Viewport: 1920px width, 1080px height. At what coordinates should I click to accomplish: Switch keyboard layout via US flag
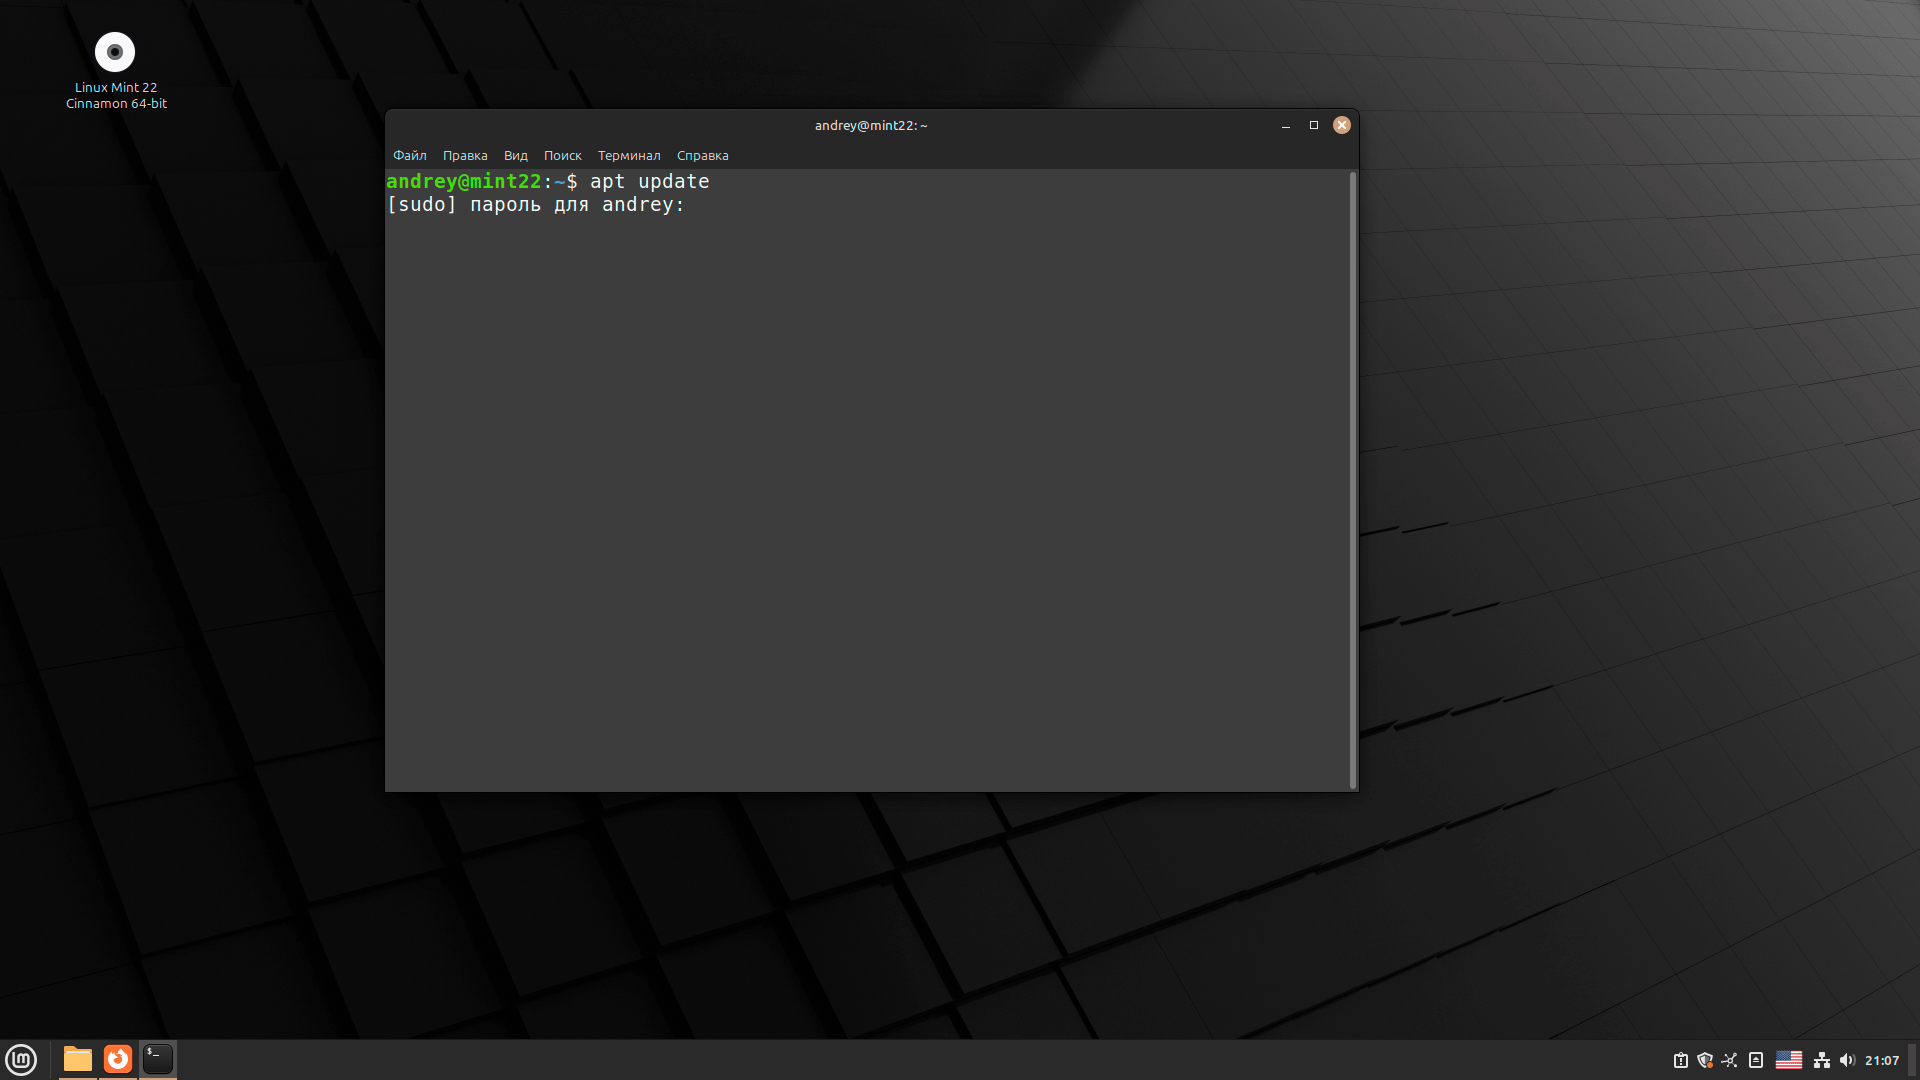tap(1789, 1060)
